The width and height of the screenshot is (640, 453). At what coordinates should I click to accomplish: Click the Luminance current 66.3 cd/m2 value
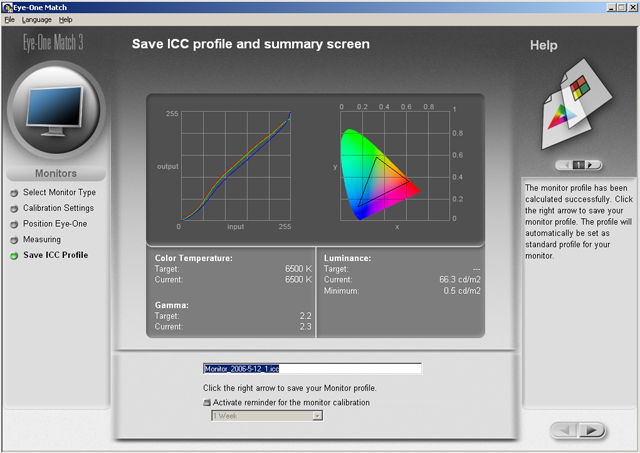click(x=460, y=280)
